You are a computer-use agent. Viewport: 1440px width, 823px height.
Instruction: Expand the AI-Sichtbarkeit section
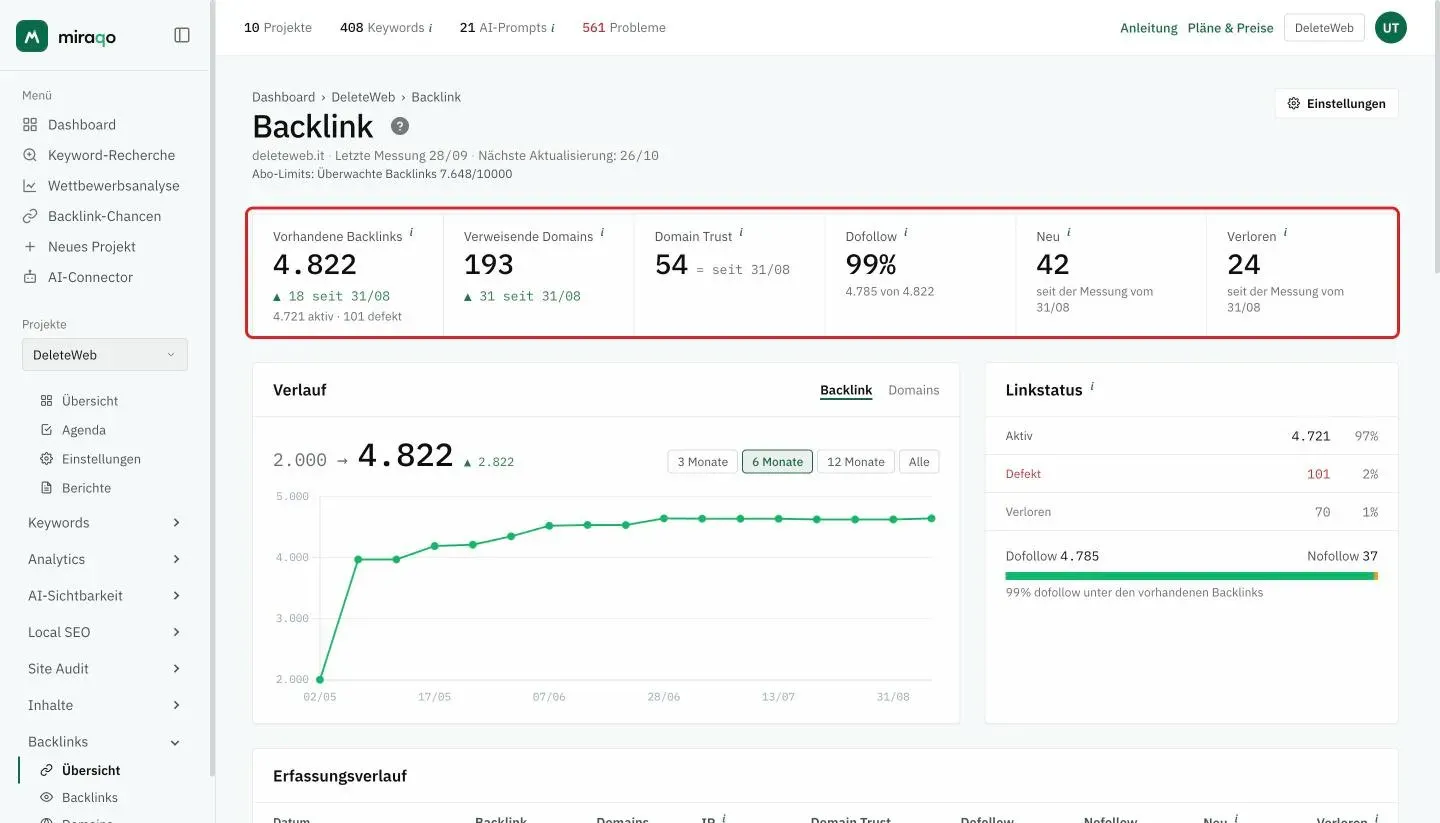tap(105, 596)
